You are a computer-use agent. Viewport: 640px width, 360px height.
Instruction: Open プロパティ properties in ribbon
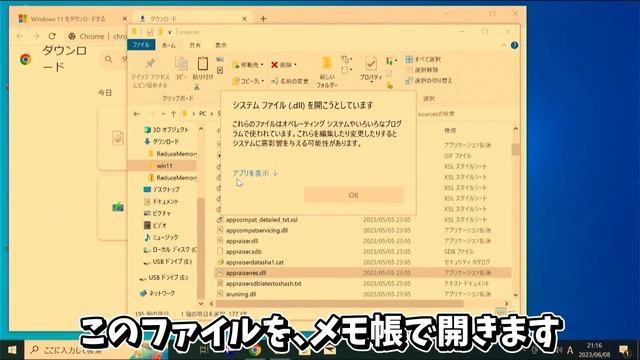click(x=371, y=69)
